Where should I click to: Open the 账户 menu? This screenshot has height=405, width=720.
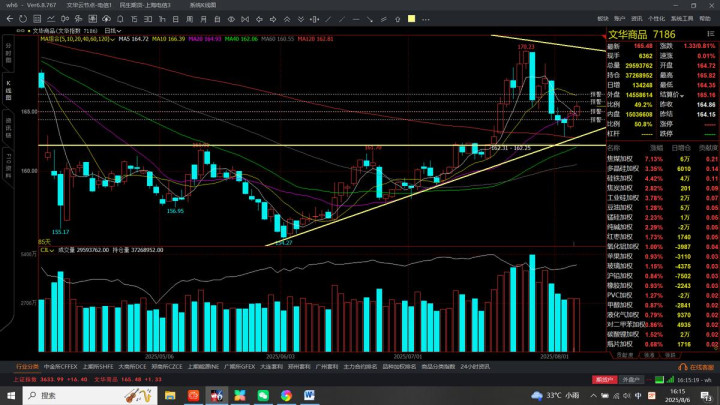point(619,19)
